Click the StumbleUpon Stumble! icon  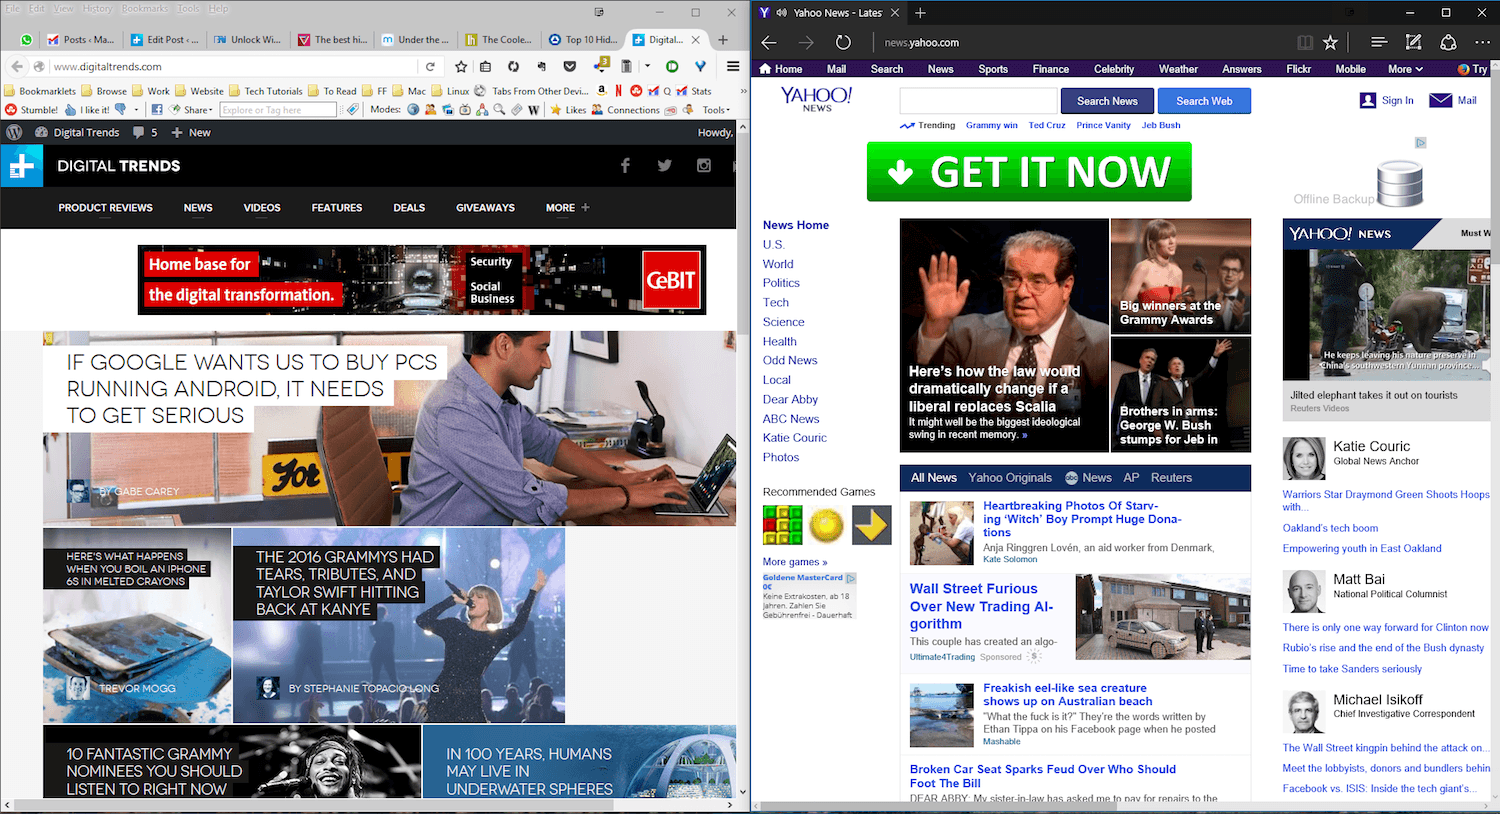click(x=11, y=110)
